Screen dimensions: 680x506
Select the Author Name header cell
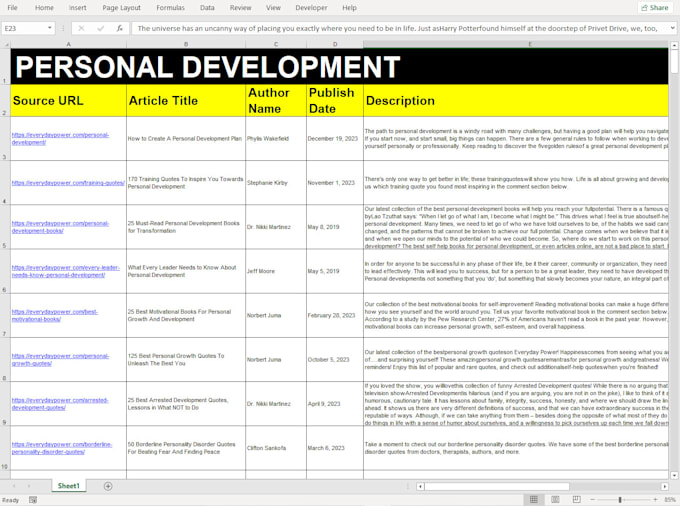pos(275,100)
